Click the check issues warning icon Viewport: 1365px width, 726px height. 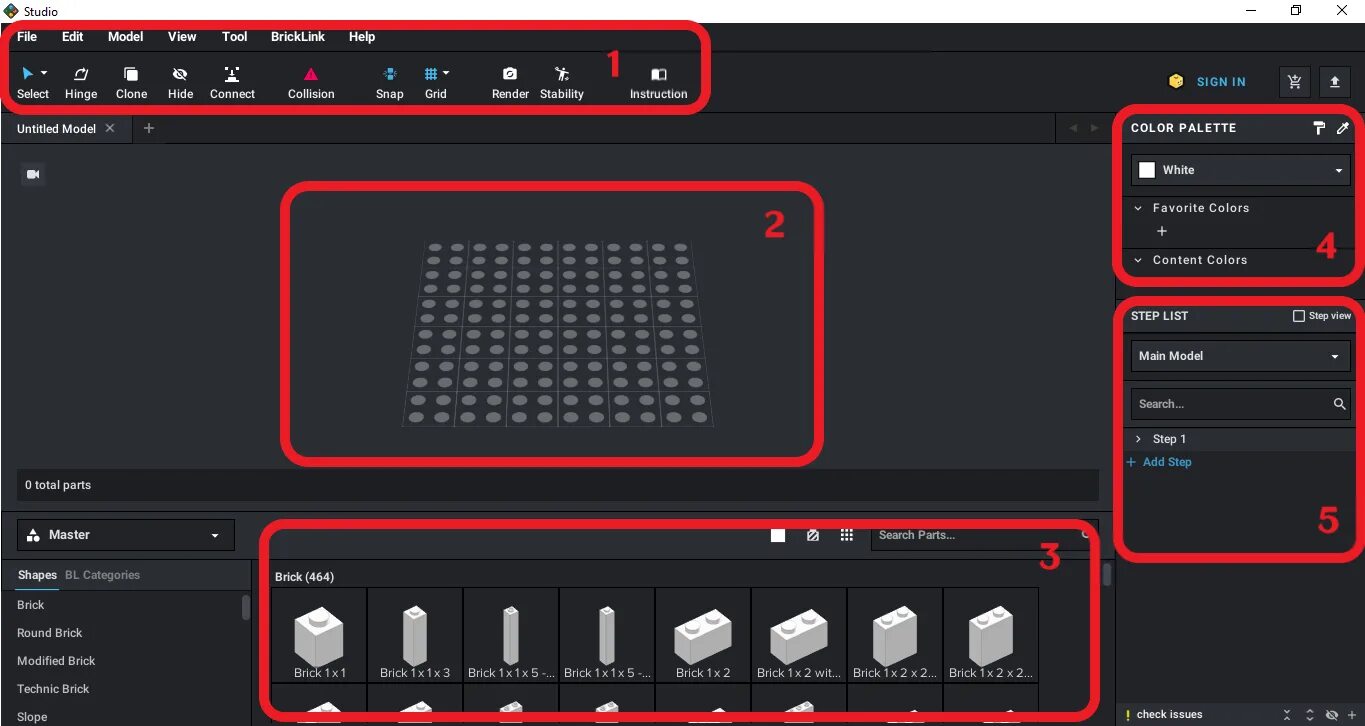pos(1128,715)
